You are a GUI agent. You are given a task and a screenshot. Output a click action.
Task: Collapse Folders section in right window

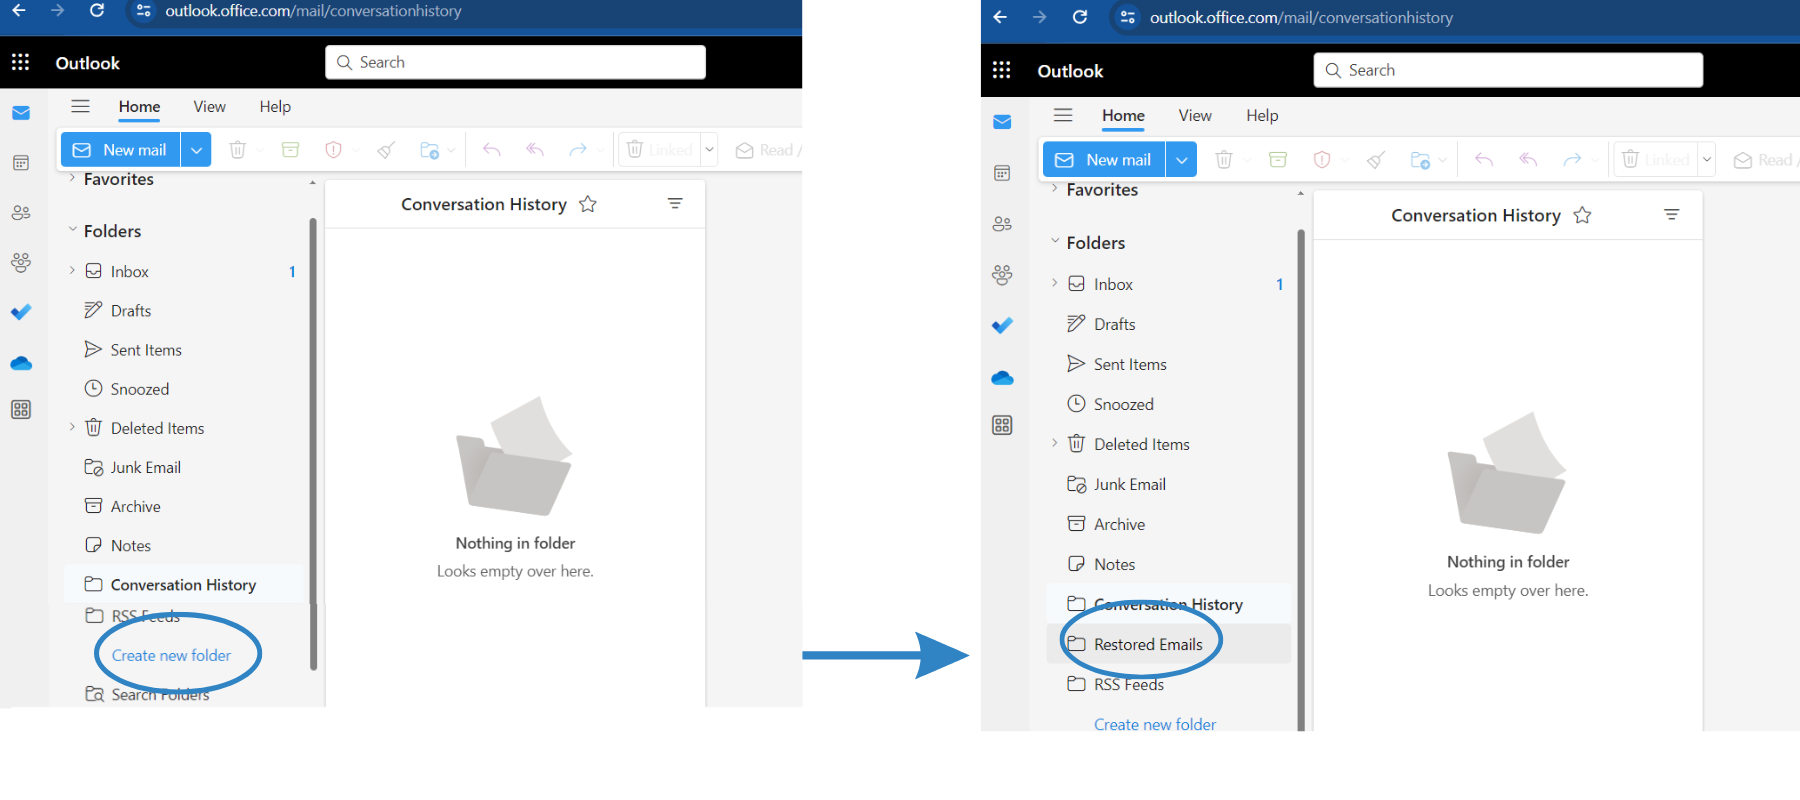[x=1055, y=241]
